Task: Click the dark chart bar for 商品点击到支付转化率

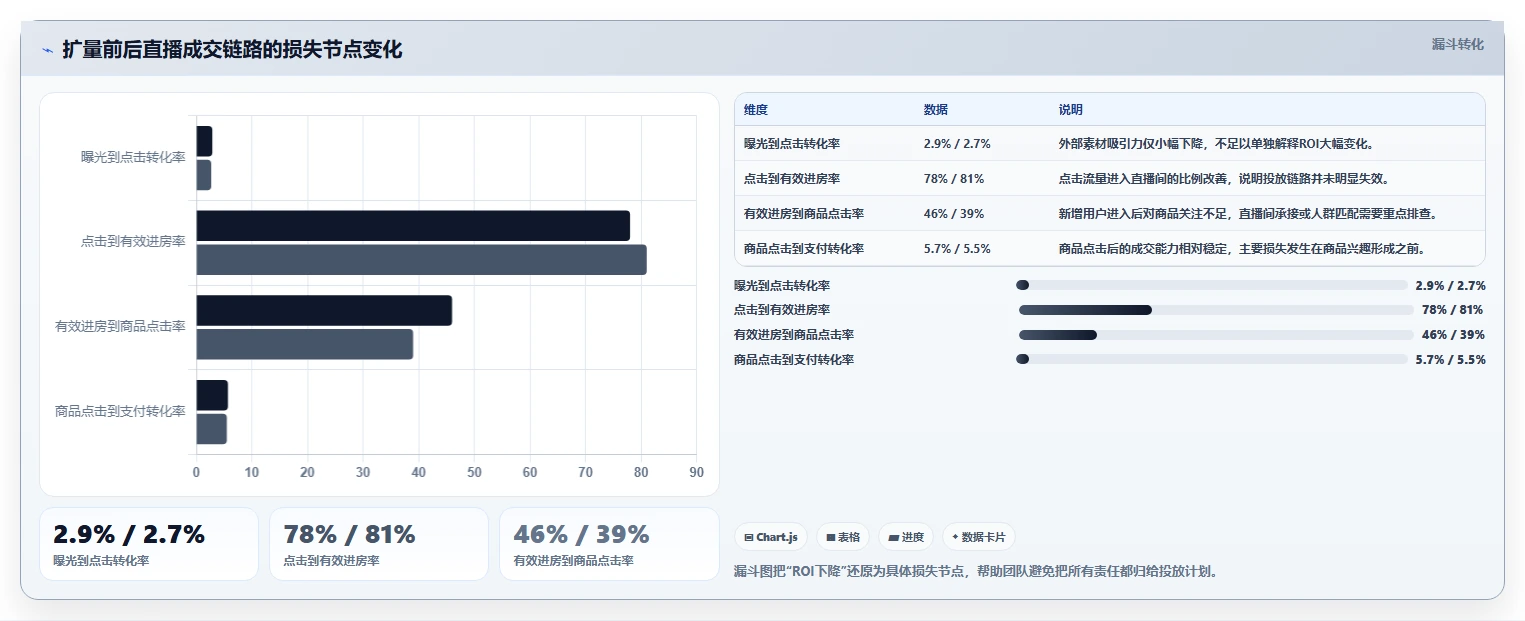Action: pos(212,395)
